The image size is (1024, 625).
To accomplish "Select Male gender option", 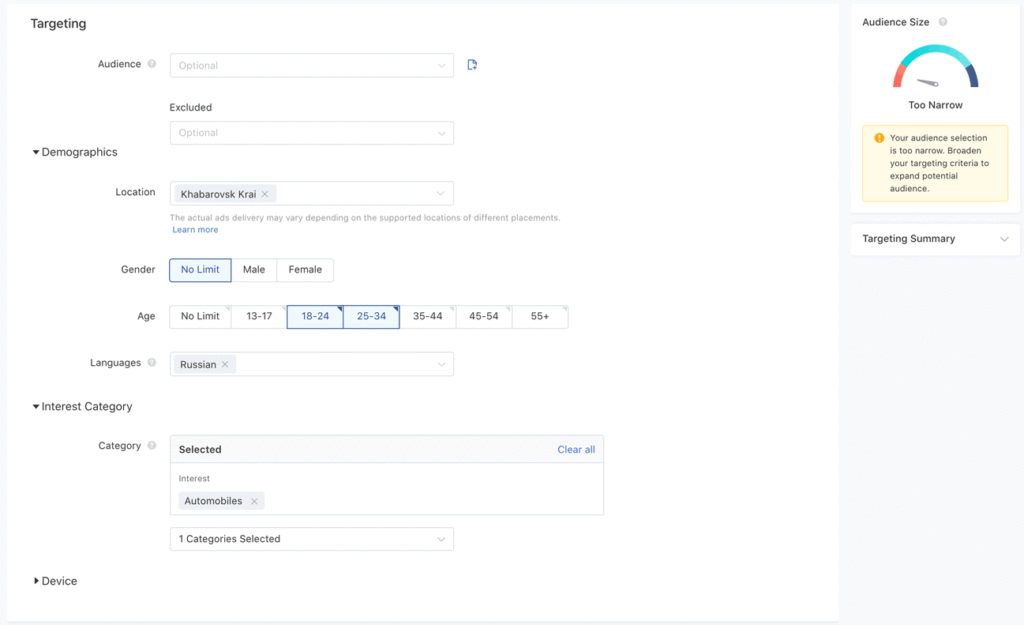I will (x=254, y=270).
